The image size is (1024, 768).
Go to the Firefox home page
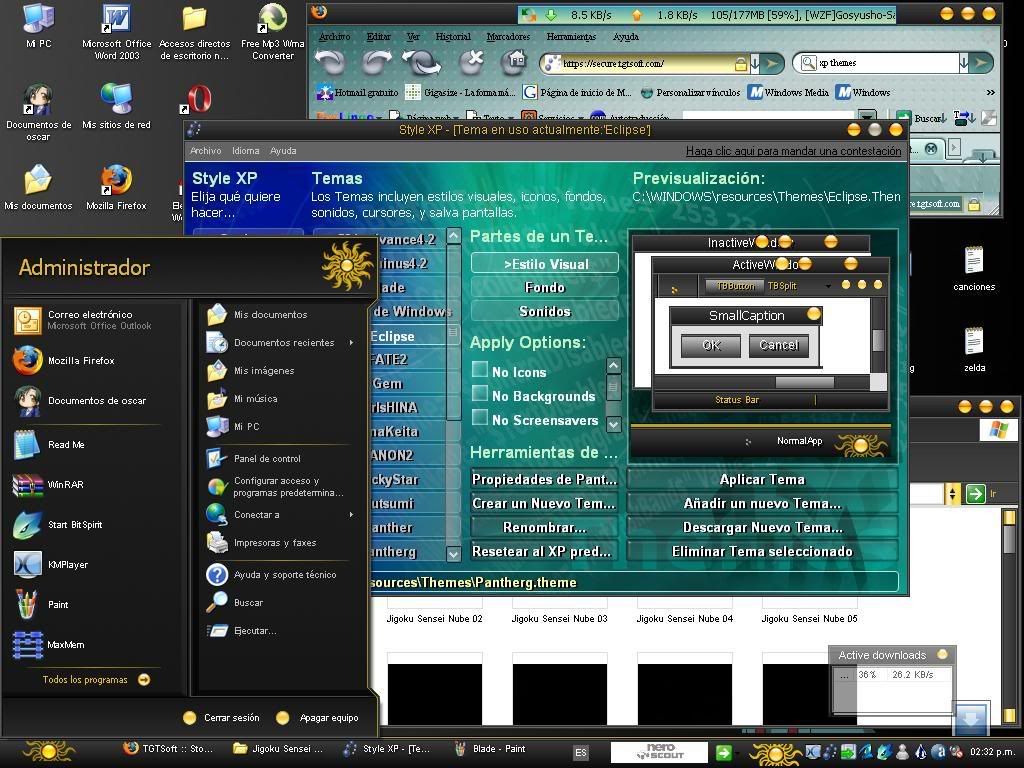click(x=515, y=63)
